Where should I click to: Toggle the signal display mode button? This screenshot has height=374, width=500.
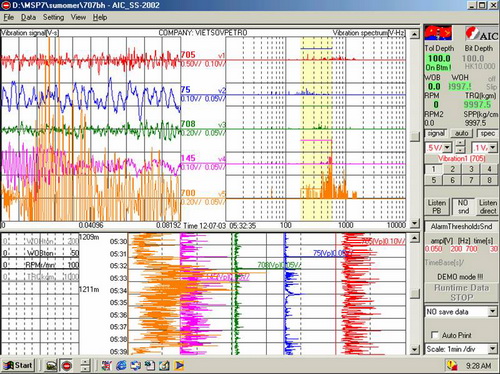point(436,133)
